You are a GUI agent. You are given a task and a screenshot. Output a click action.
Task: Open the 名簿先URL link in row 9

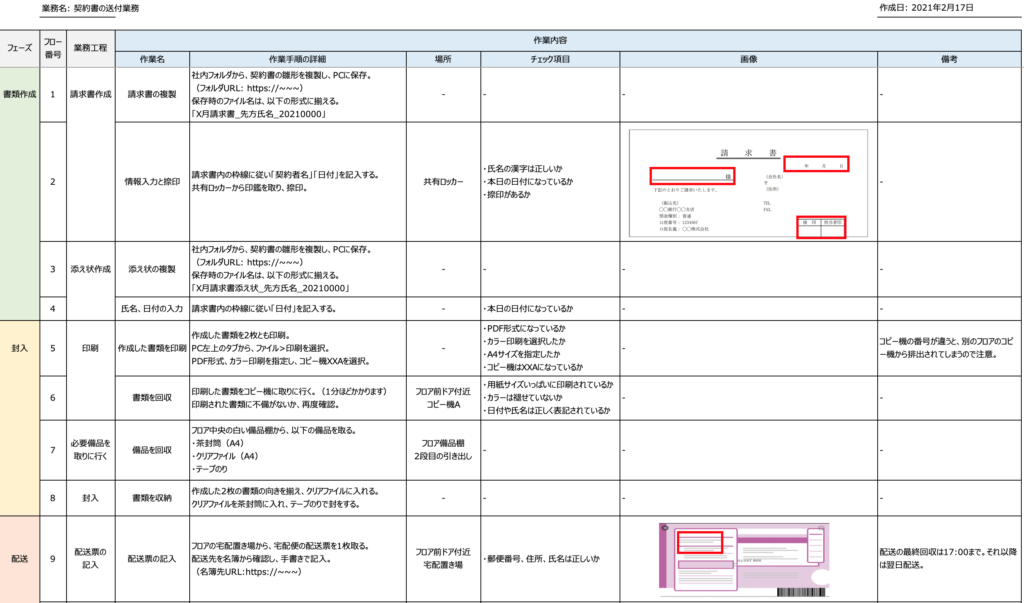coord(246,572)
